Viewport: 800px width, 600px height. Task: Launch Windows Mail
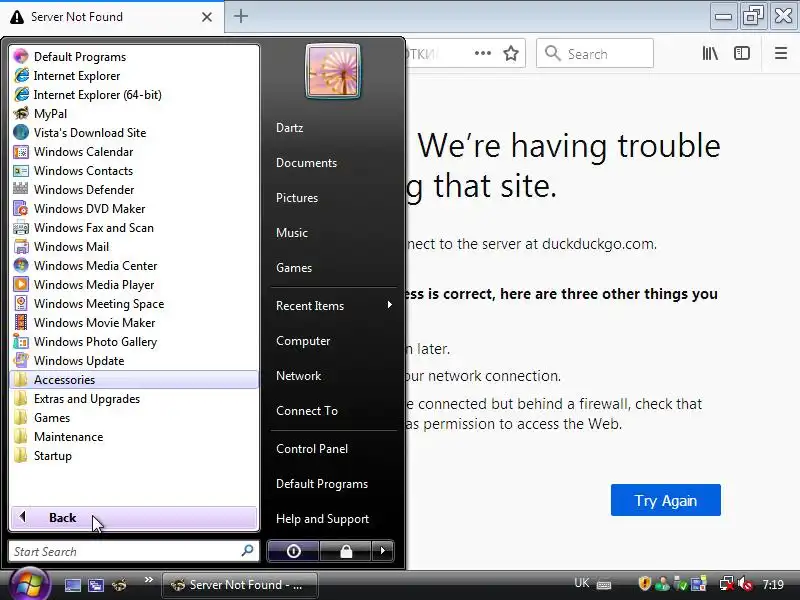point(134,246)
